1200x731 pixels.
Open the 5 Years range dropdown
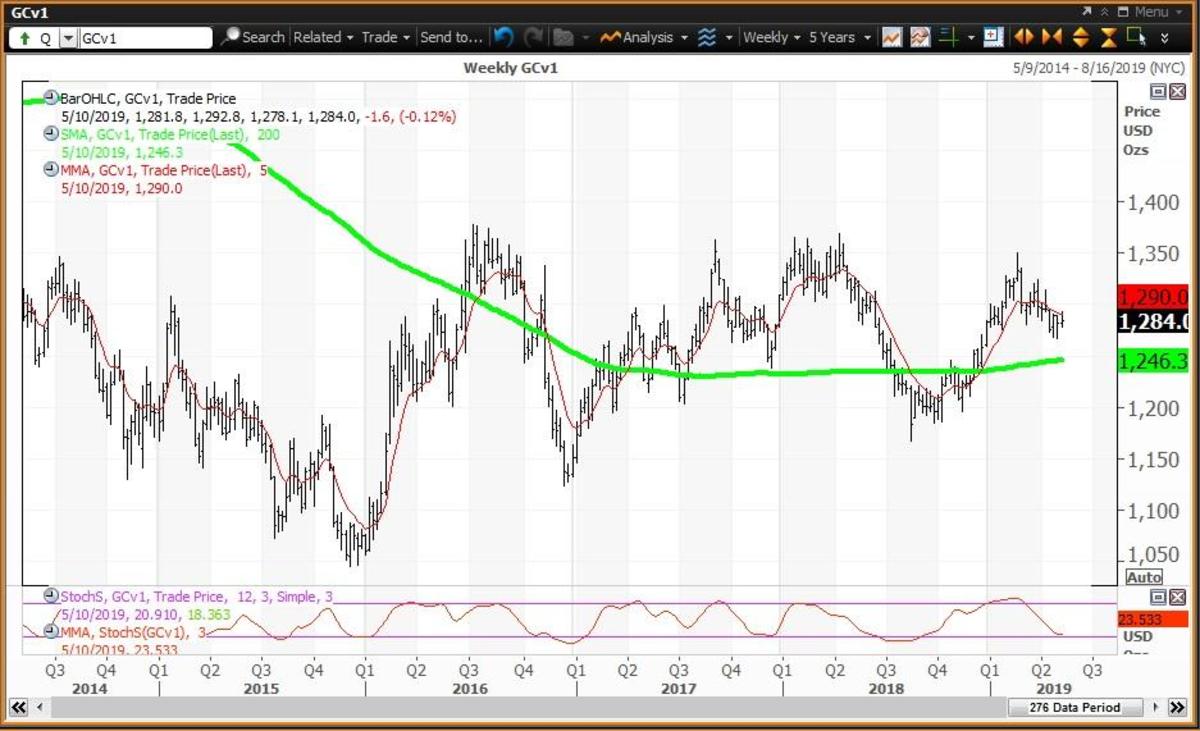(840, 37)
